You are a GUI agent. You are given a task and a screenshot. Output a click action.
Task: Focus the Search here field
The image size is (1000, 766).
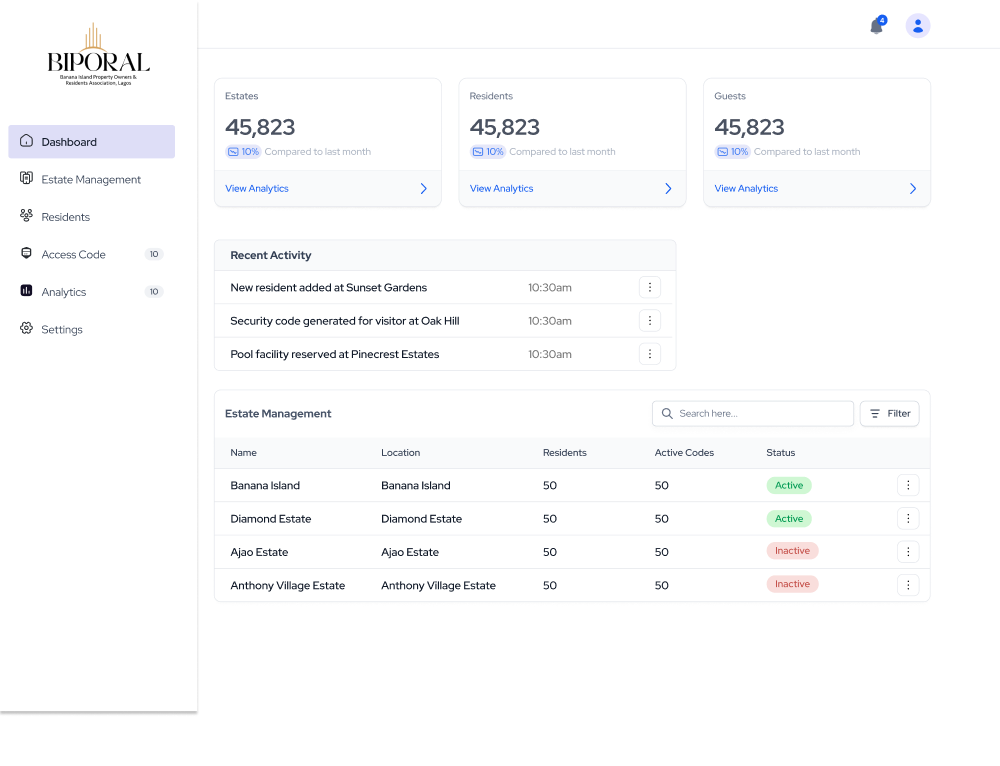click(753, 413)
